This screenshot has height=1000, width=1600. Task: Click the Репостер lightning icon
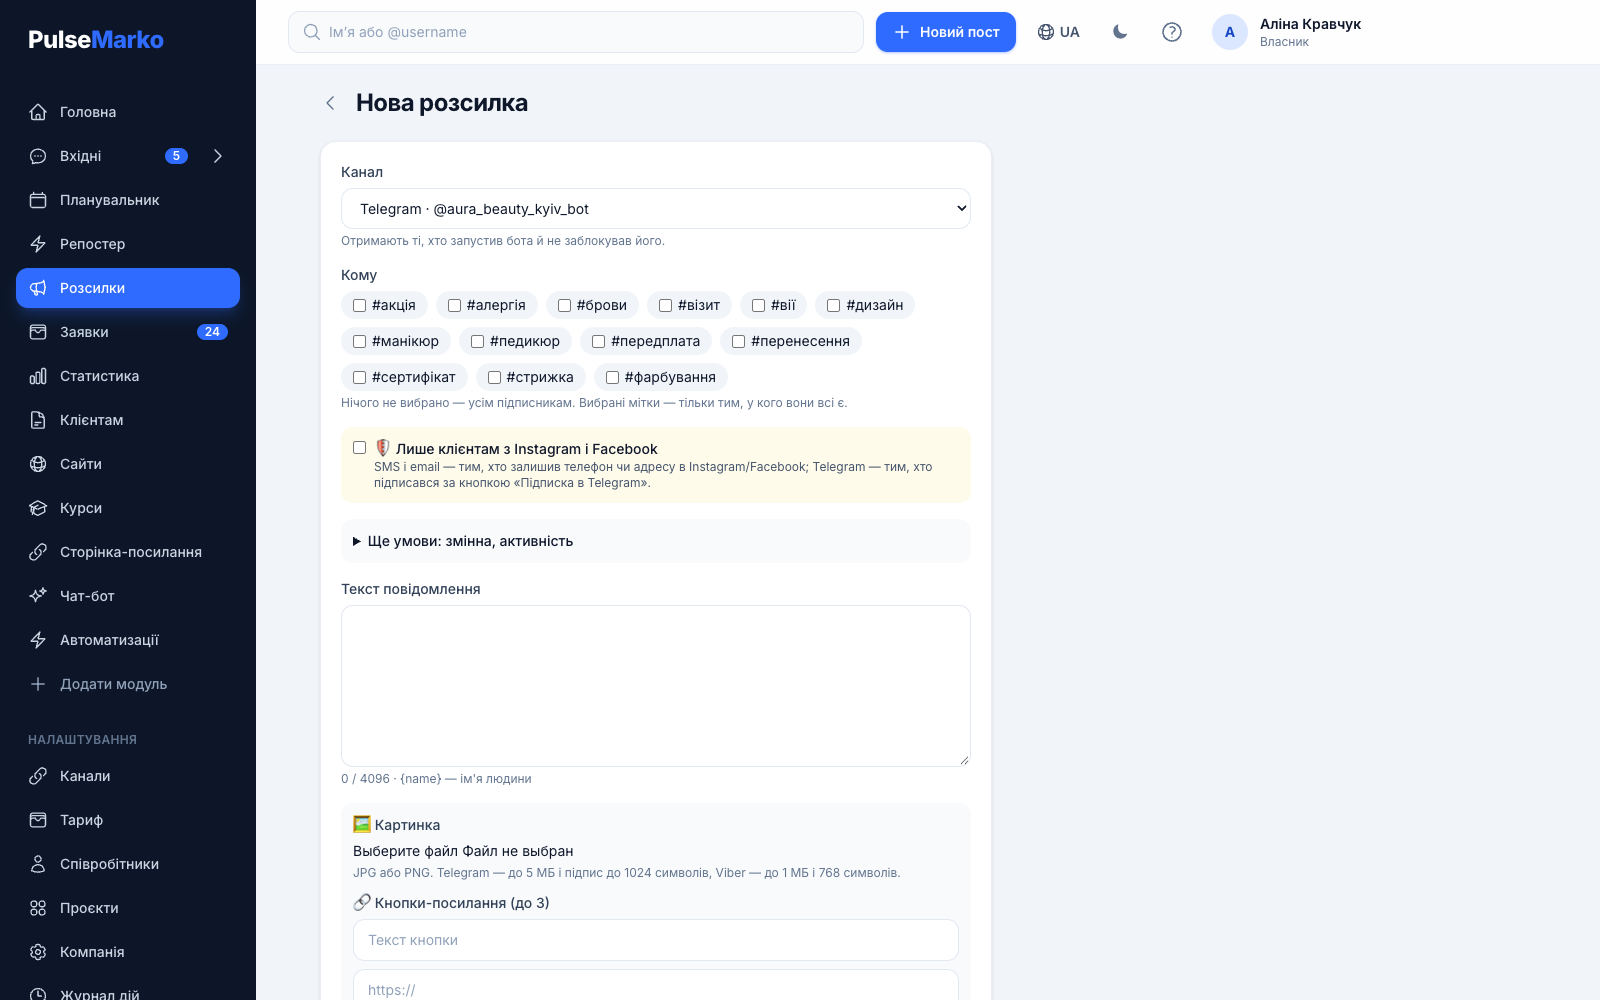(x=38, y=244)
